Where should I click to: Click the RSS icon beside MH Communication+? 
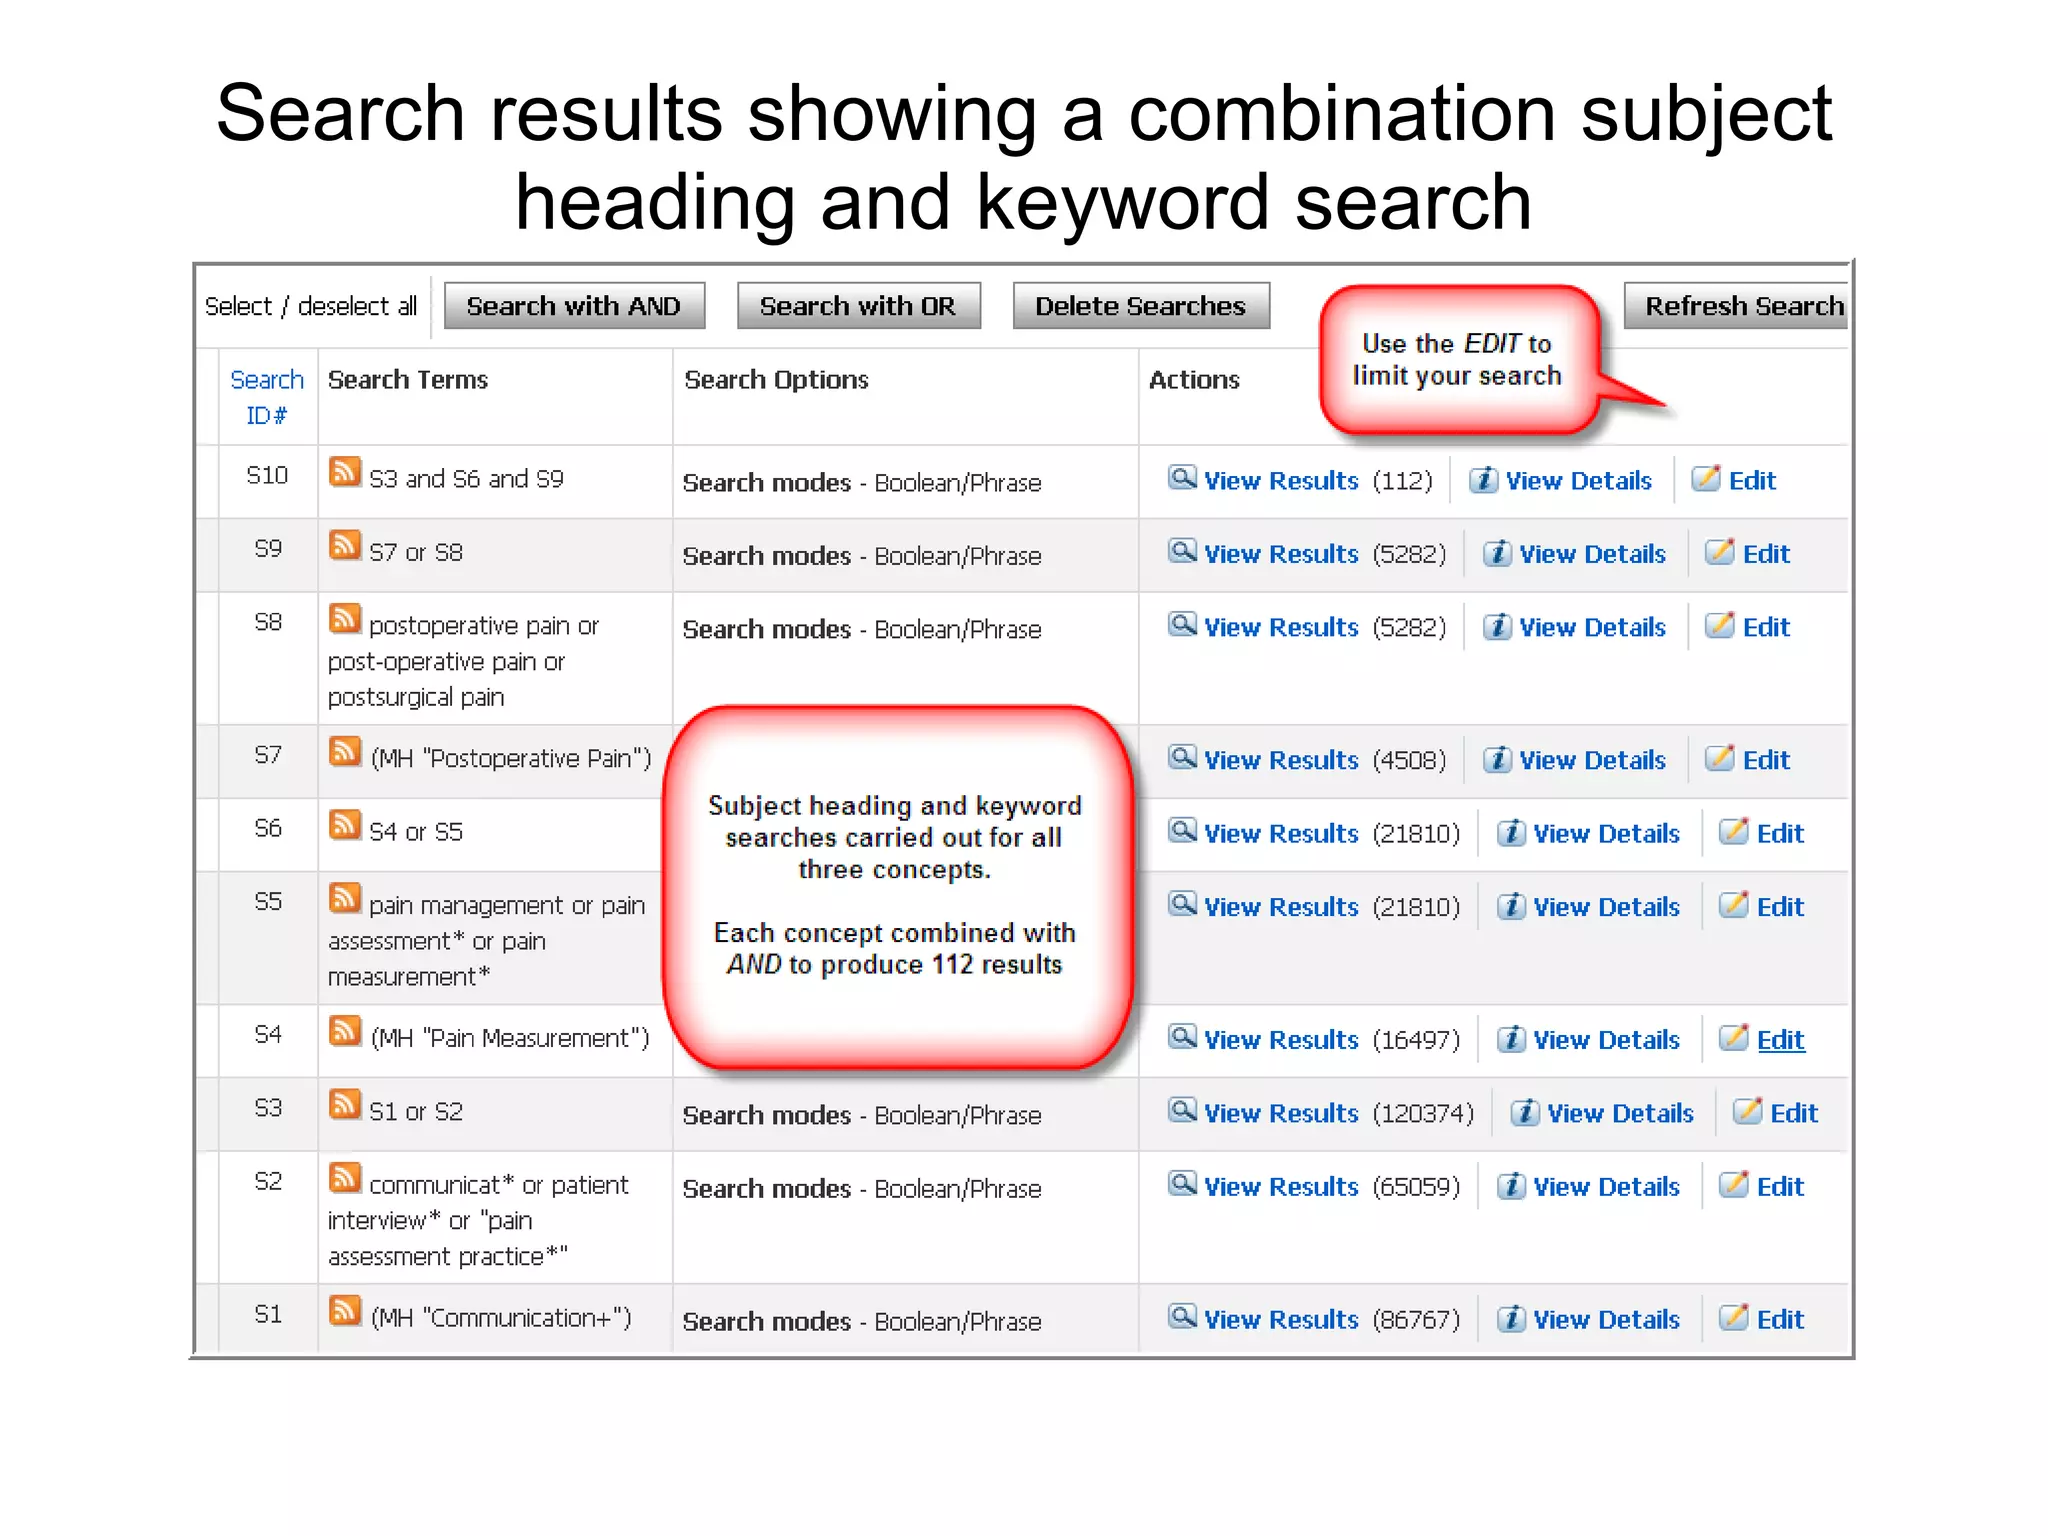pos(344,1311)
